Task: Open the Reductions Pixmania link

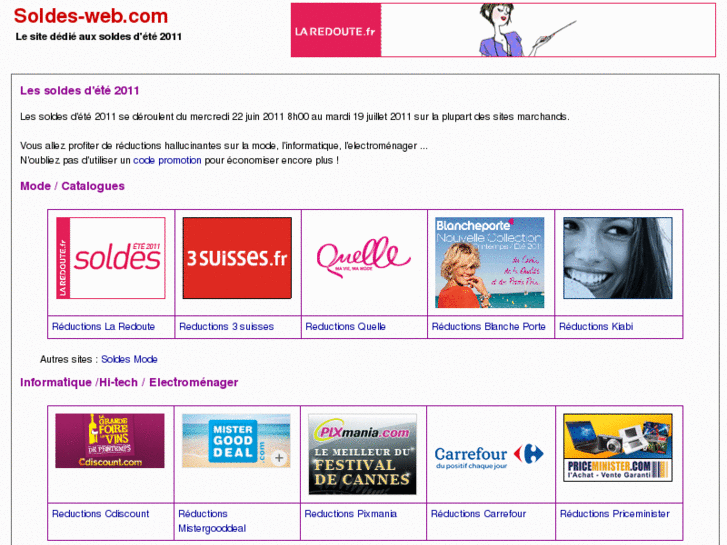Action: [x=351, y=514]
